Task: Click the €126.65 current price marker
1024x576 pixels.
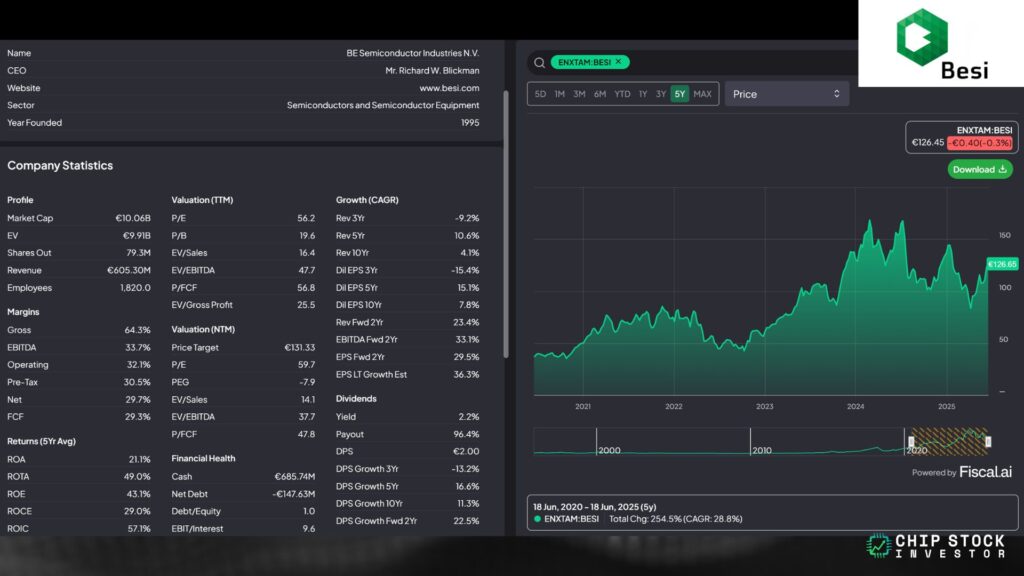Action: 1002,264
